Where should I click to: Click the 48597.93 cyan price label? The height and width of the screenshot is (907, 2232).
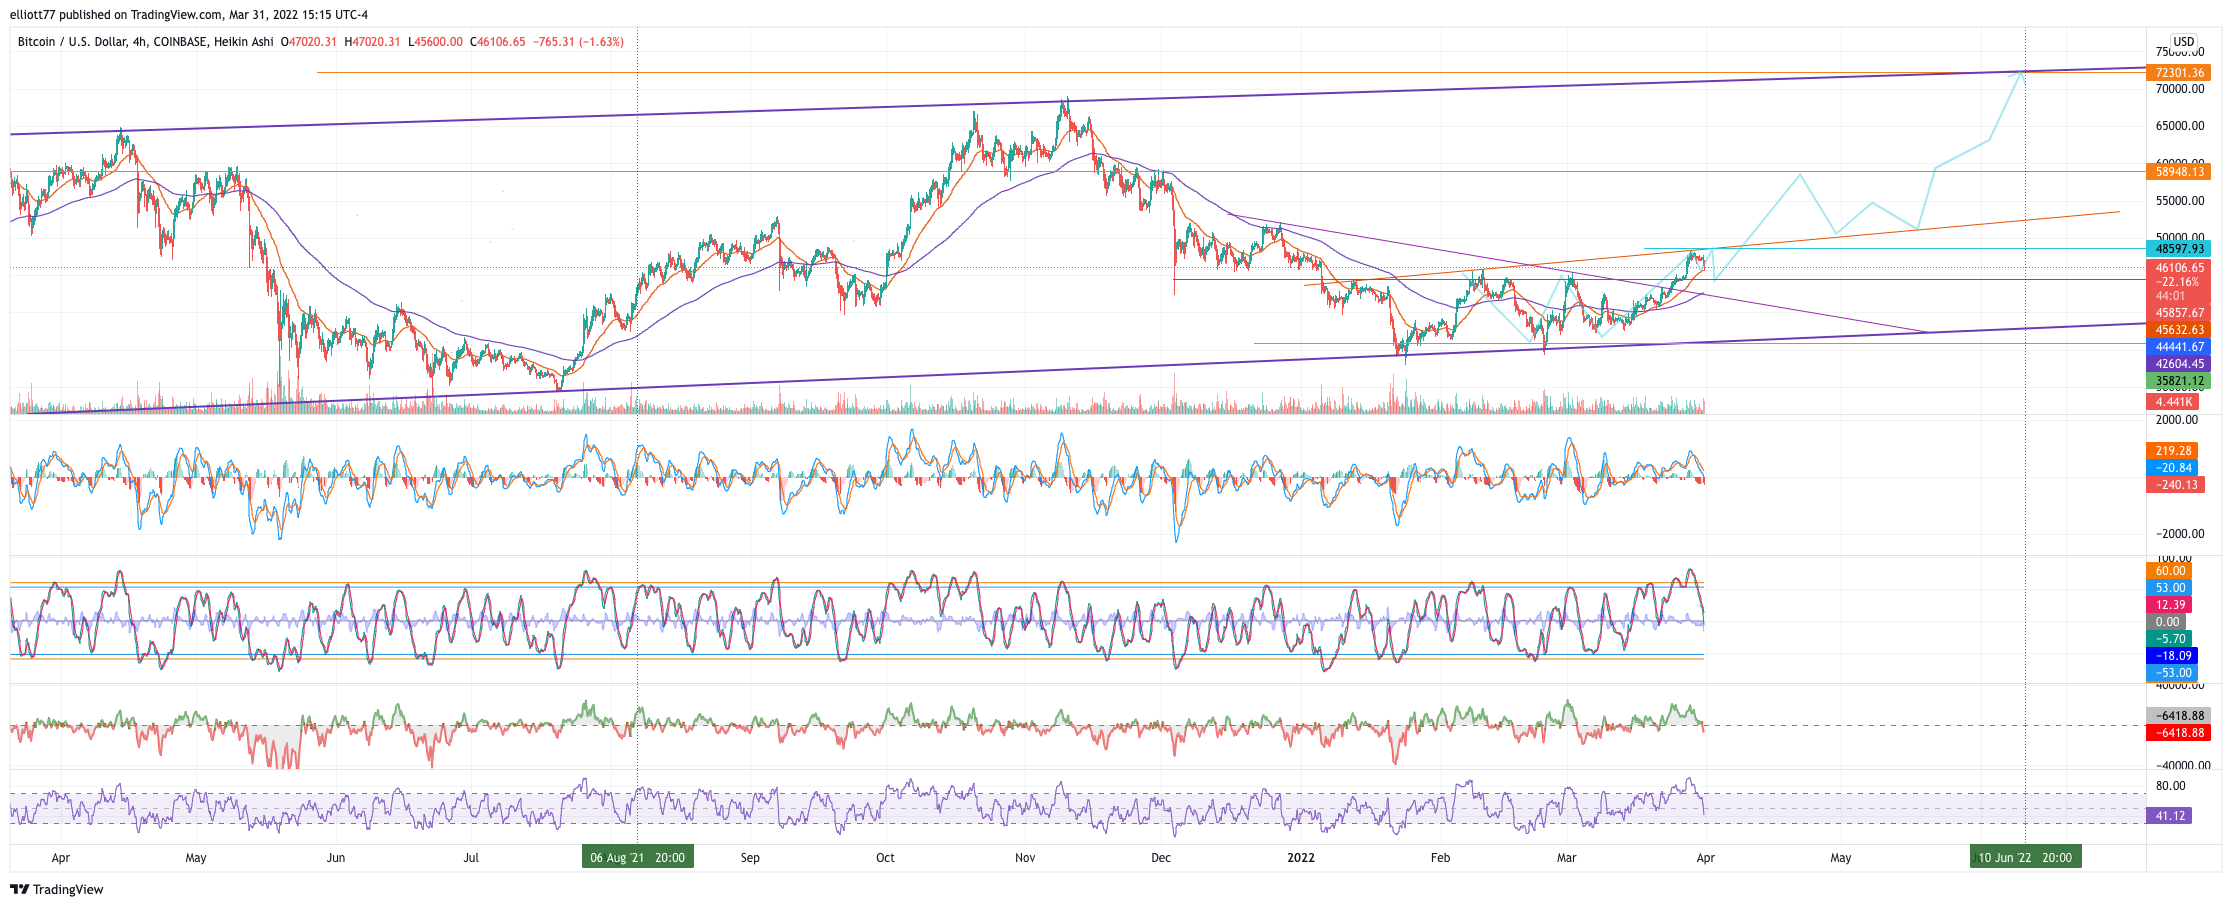(x=2178, y=249)
